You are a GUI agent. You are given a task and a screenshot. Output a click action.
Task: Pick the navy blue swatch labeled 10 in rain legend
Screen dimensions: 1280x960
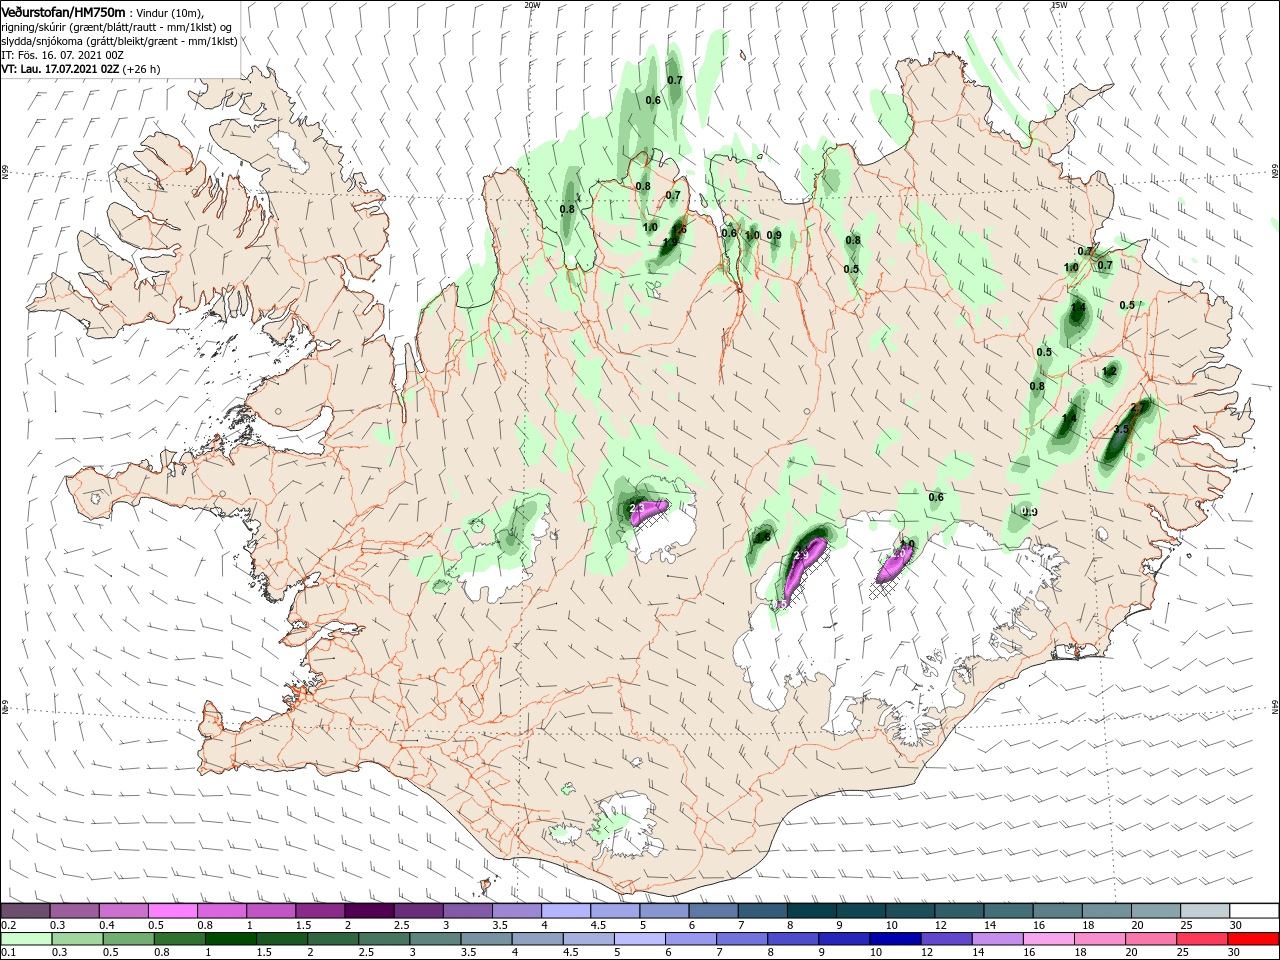click(896, 939)
